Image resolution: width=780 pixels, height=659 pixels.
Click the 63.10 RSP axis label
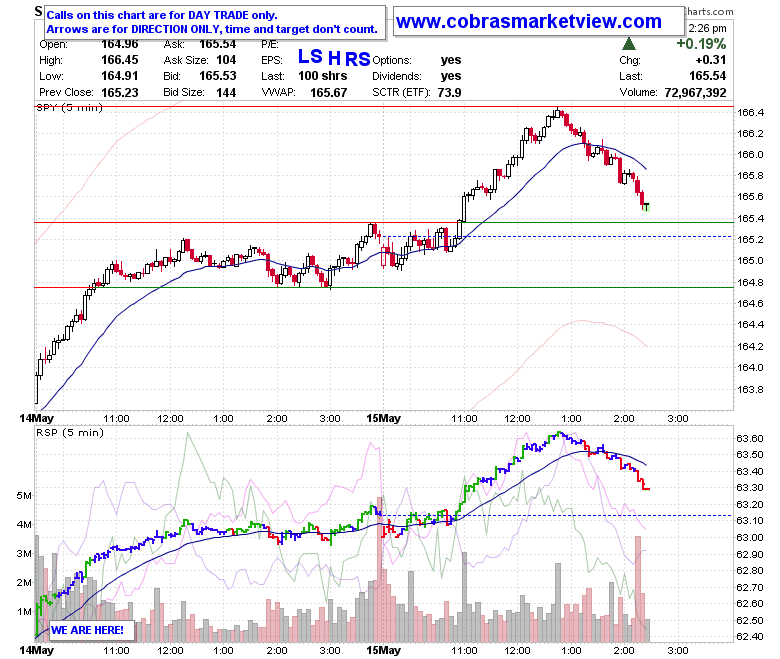point(750,521)
